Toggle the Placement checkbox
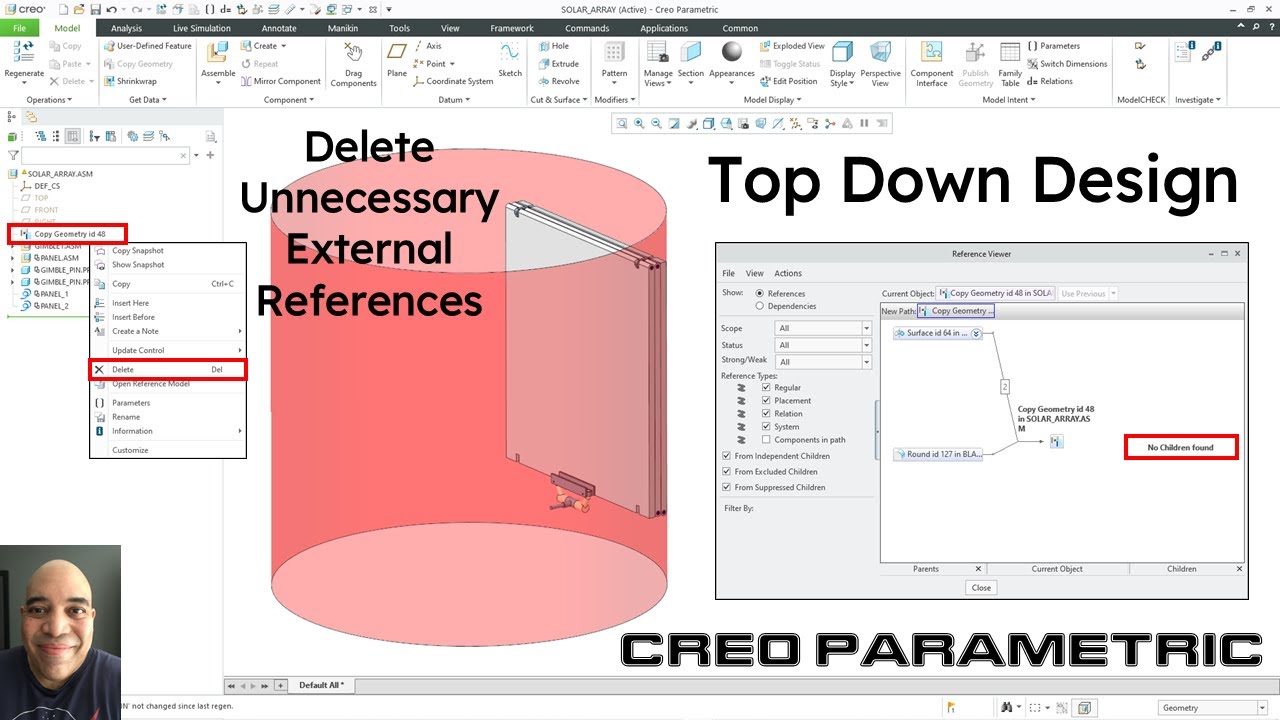Viewport: 1280px width, 720px height. pyautogui.click(x=766, y=400)
